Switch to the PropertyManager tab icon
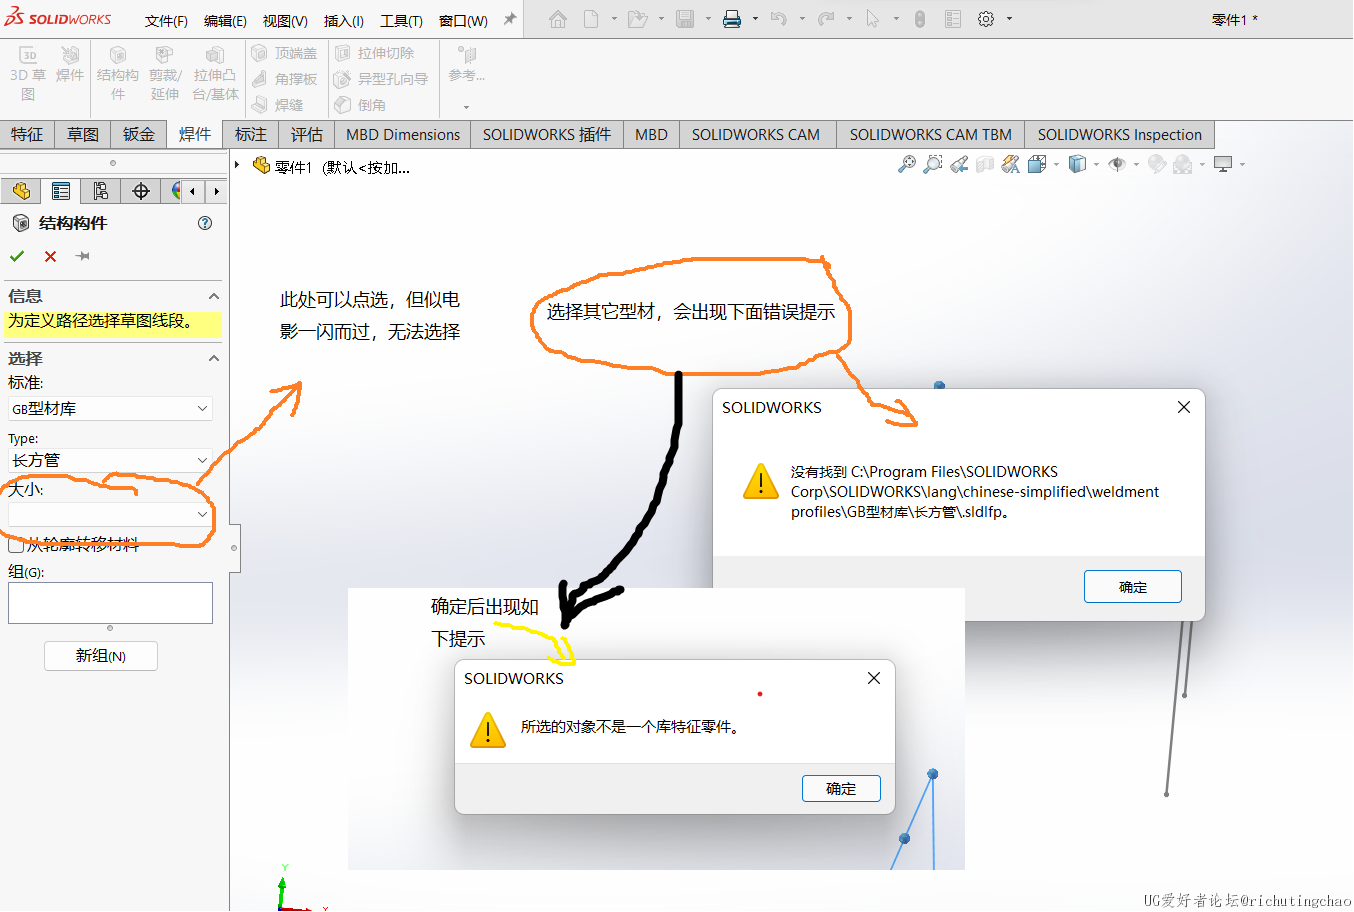The image size is (1354, 912). click(61, 191)
